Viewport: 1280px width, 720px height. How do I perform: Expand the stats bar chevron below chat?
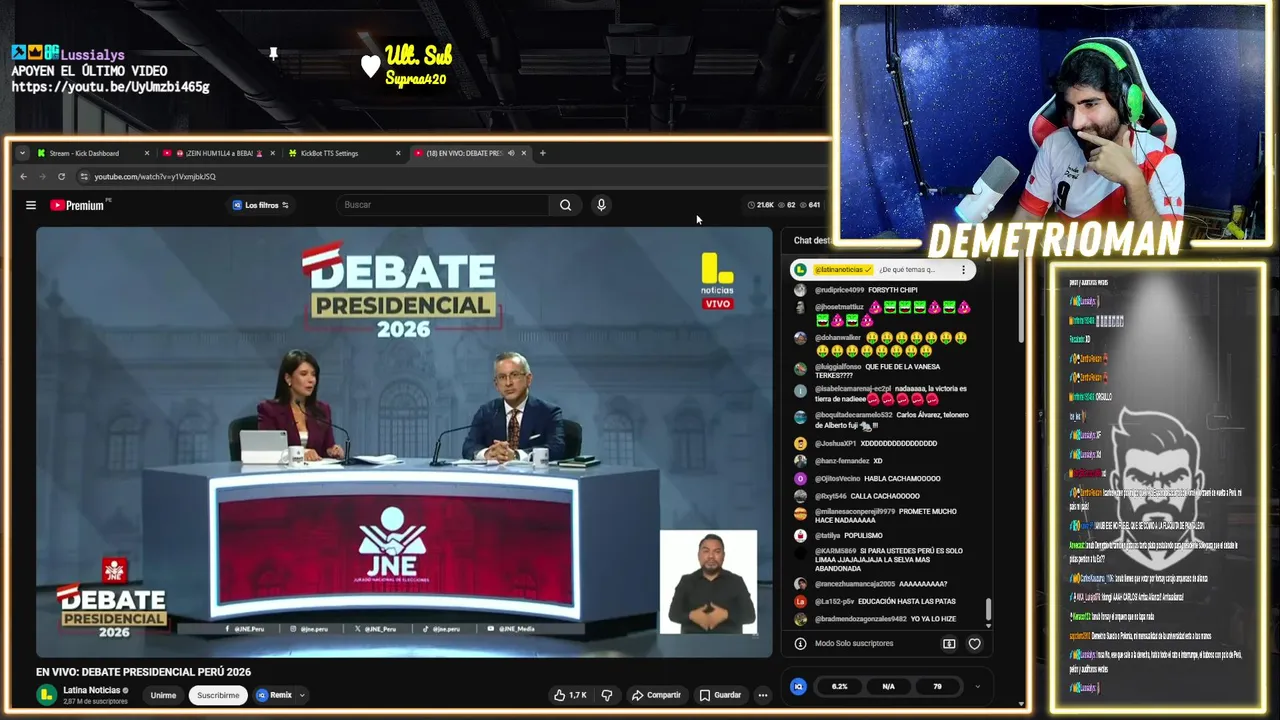pos(977,686)
